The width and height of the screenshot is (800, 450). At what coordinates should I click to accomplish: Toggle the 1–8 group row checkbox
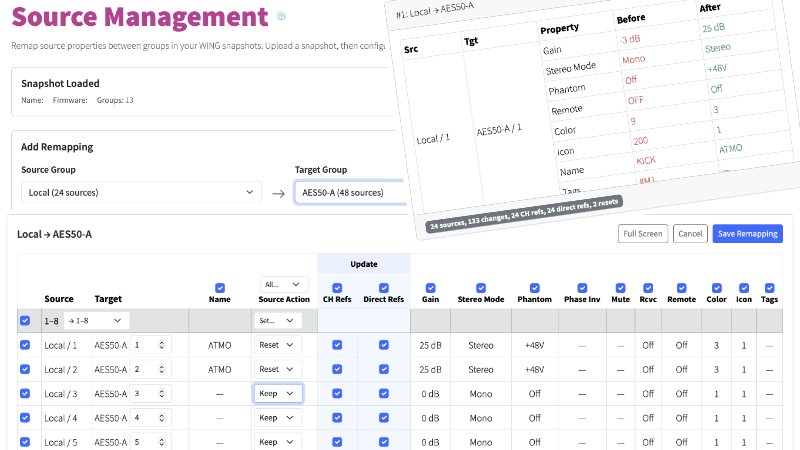tap(25, 320)
